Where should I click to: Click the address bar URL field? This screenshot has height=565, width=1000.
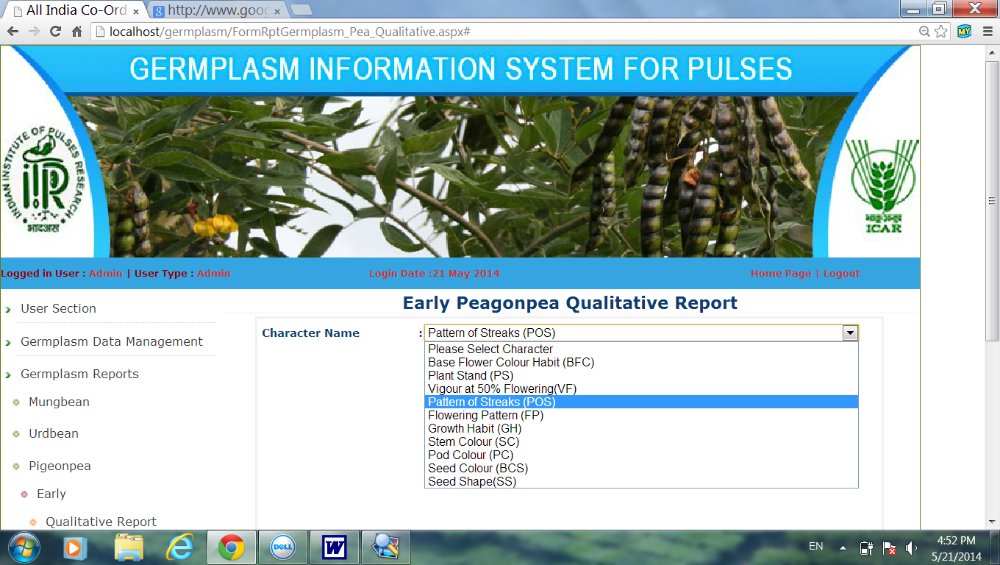pos(504,31)
